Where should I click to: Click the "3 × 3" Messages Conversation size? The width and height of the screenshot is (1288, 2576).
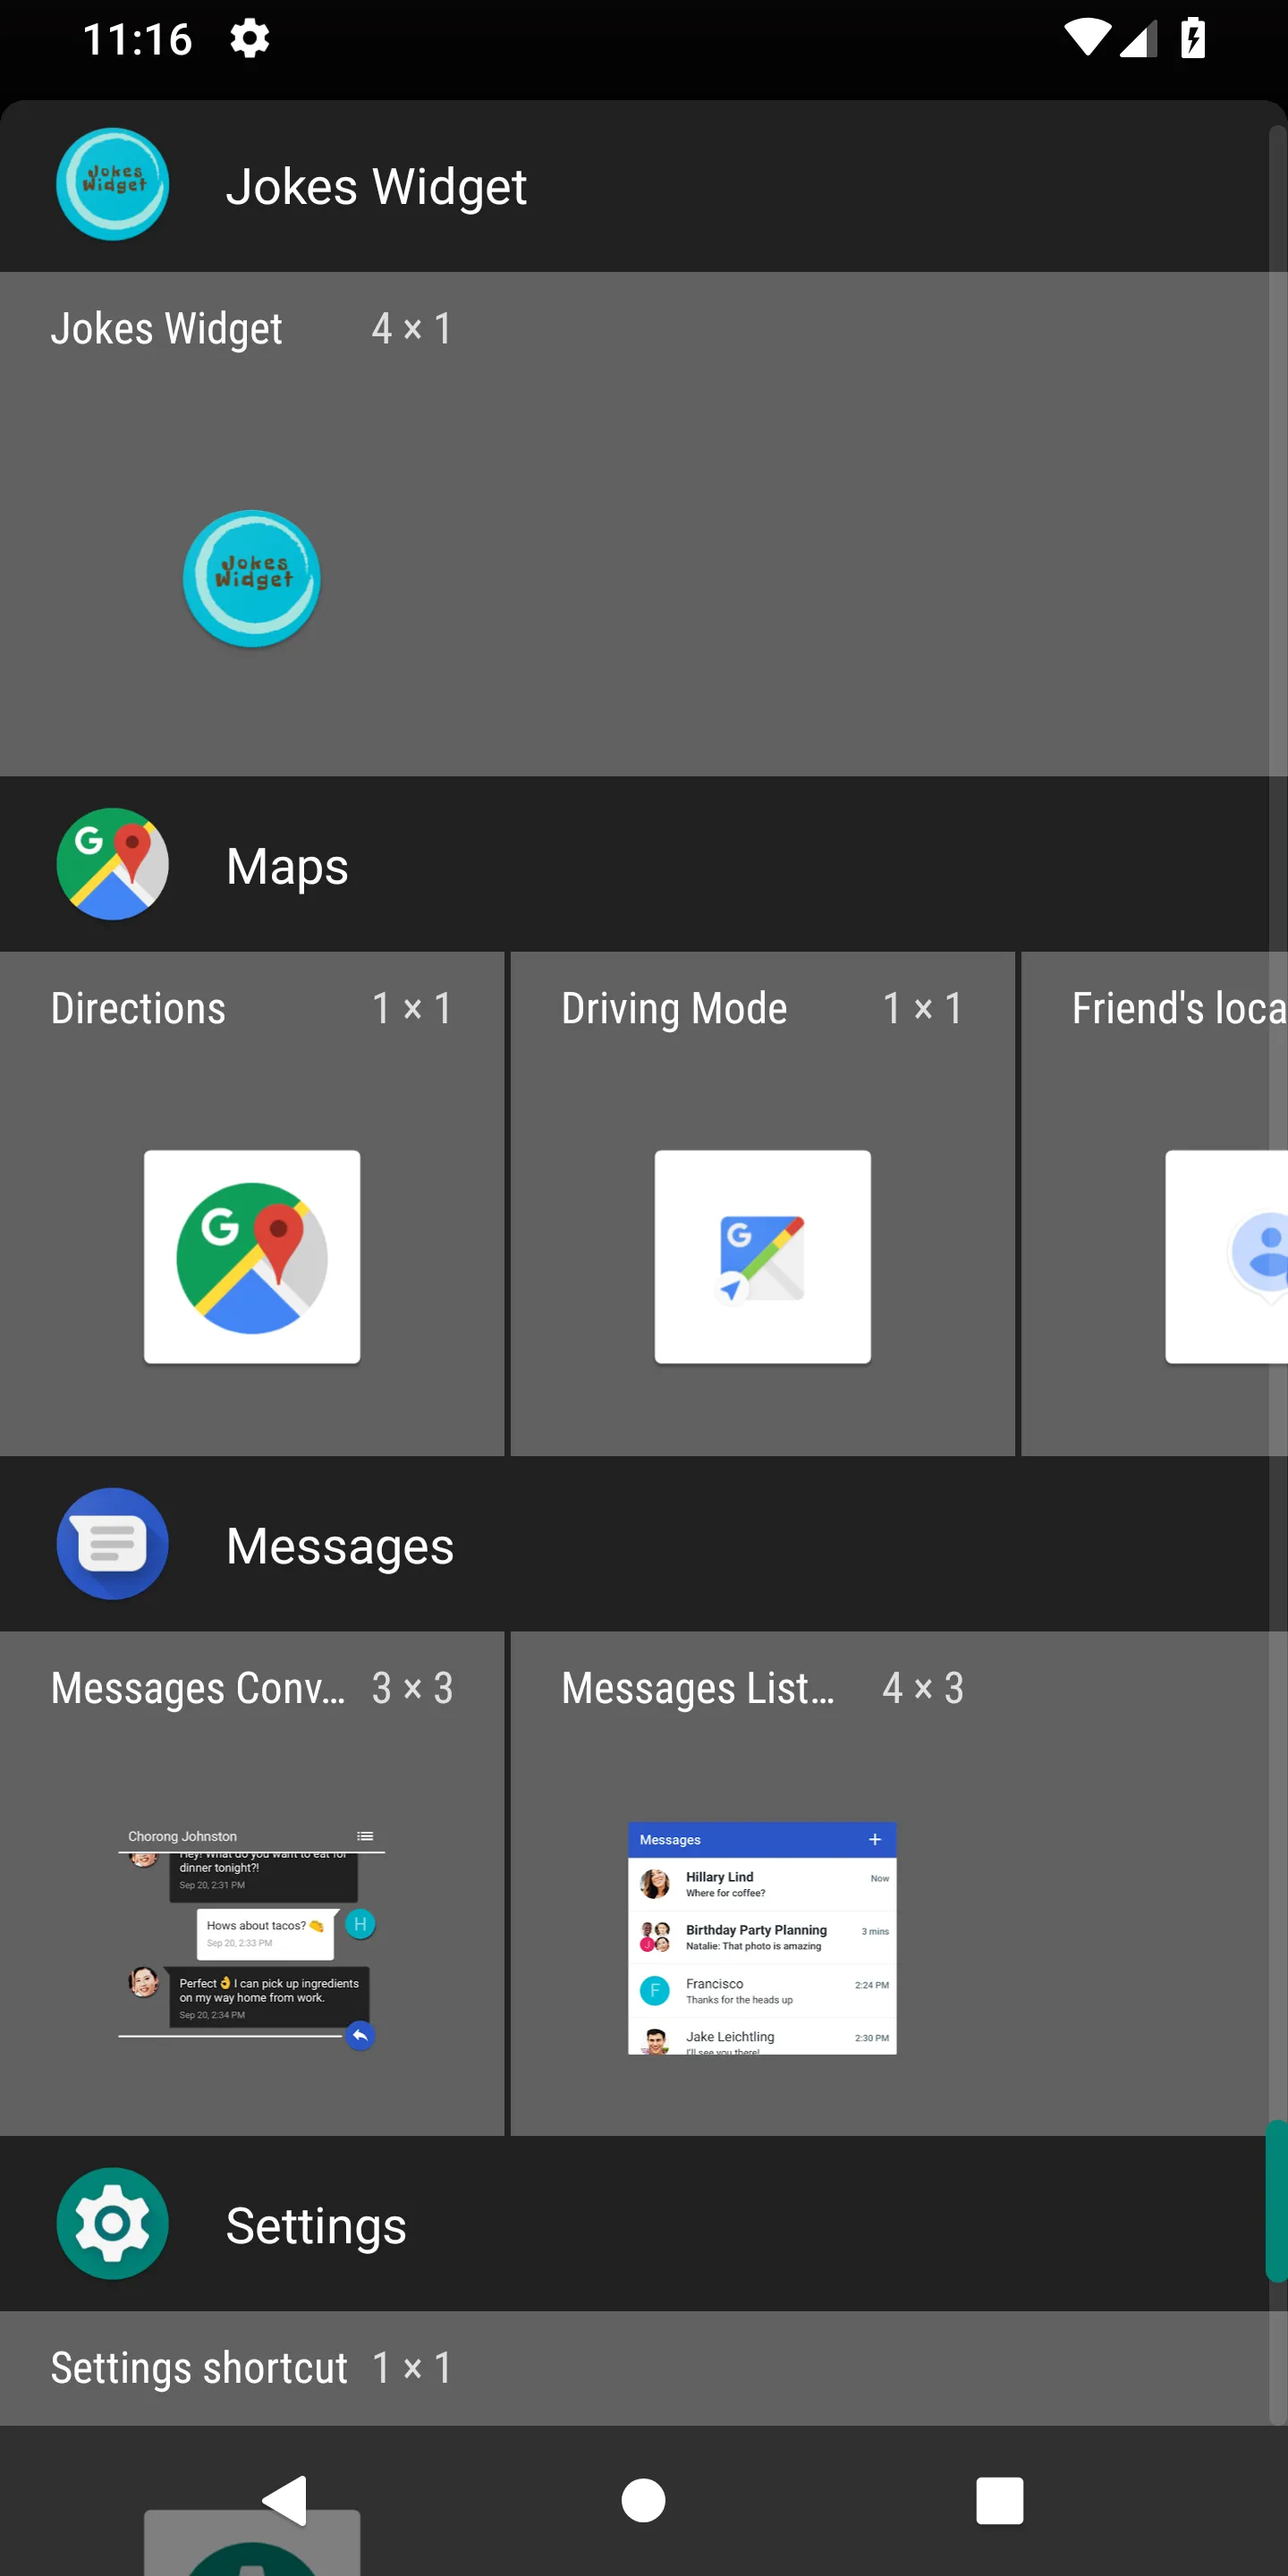pos(412,1688)
